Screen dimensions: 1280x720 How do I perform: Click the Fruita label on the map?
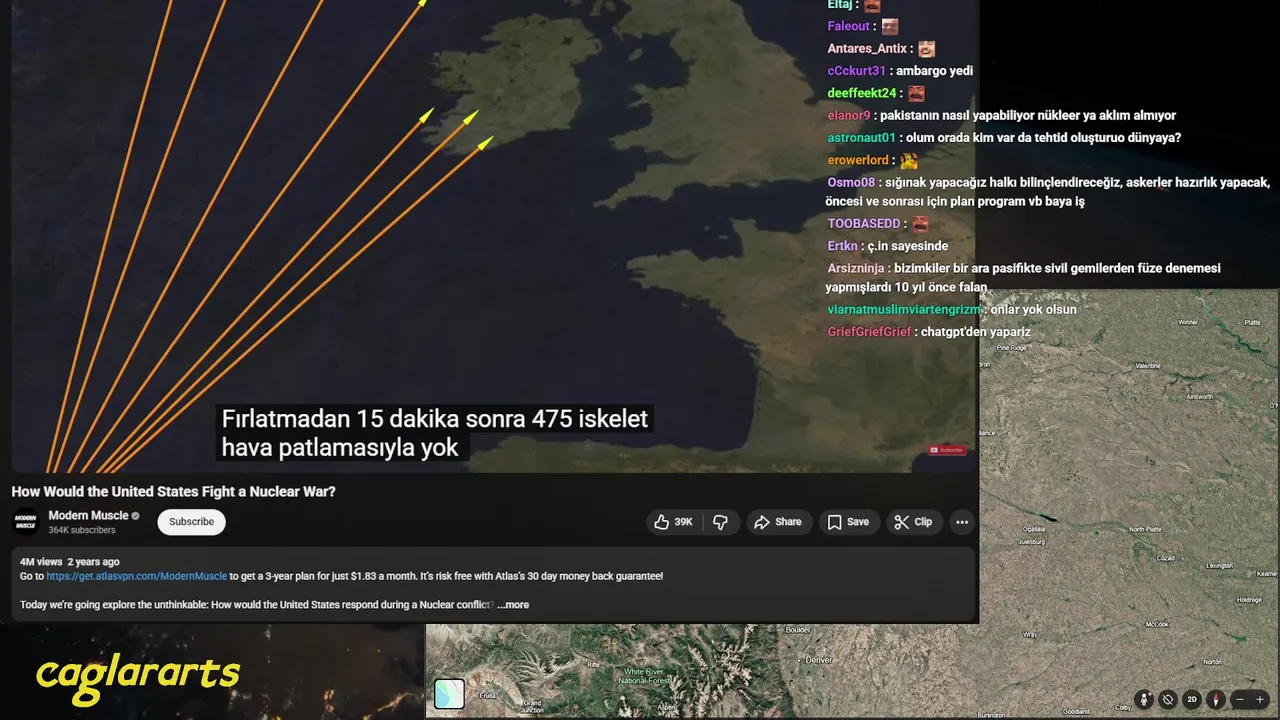(x=489, y=695)
